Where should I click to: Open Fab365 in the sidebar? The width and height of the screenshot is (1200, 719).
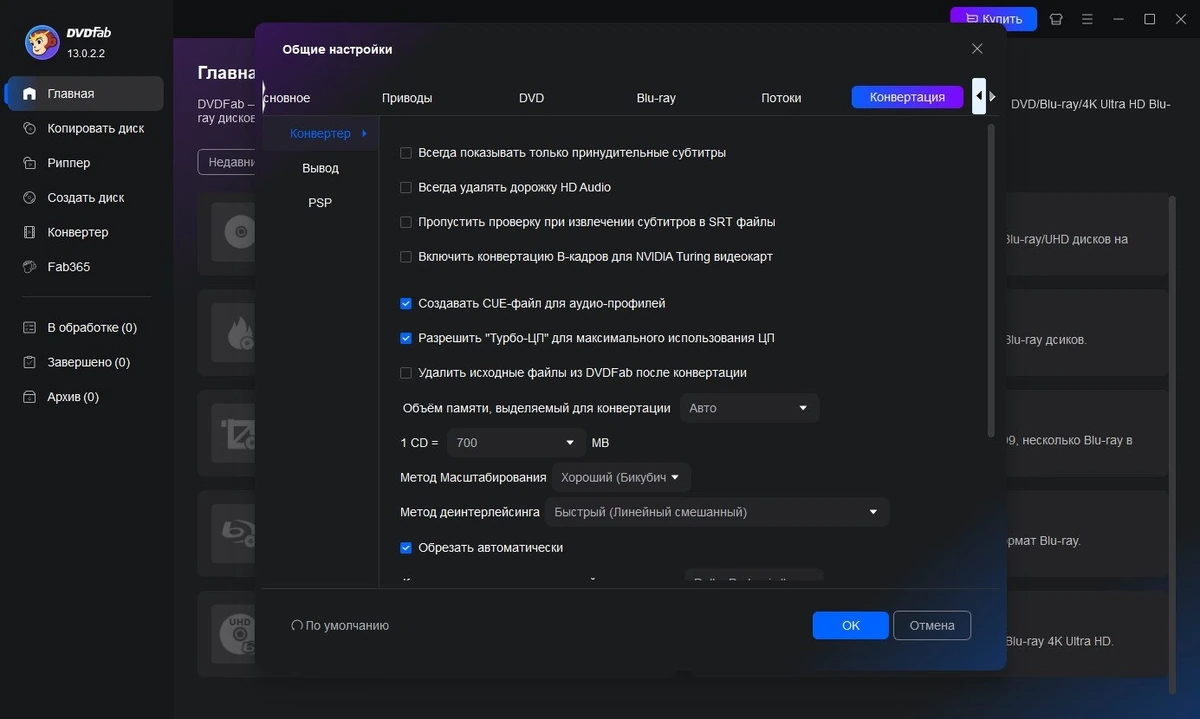pos(84,267)
